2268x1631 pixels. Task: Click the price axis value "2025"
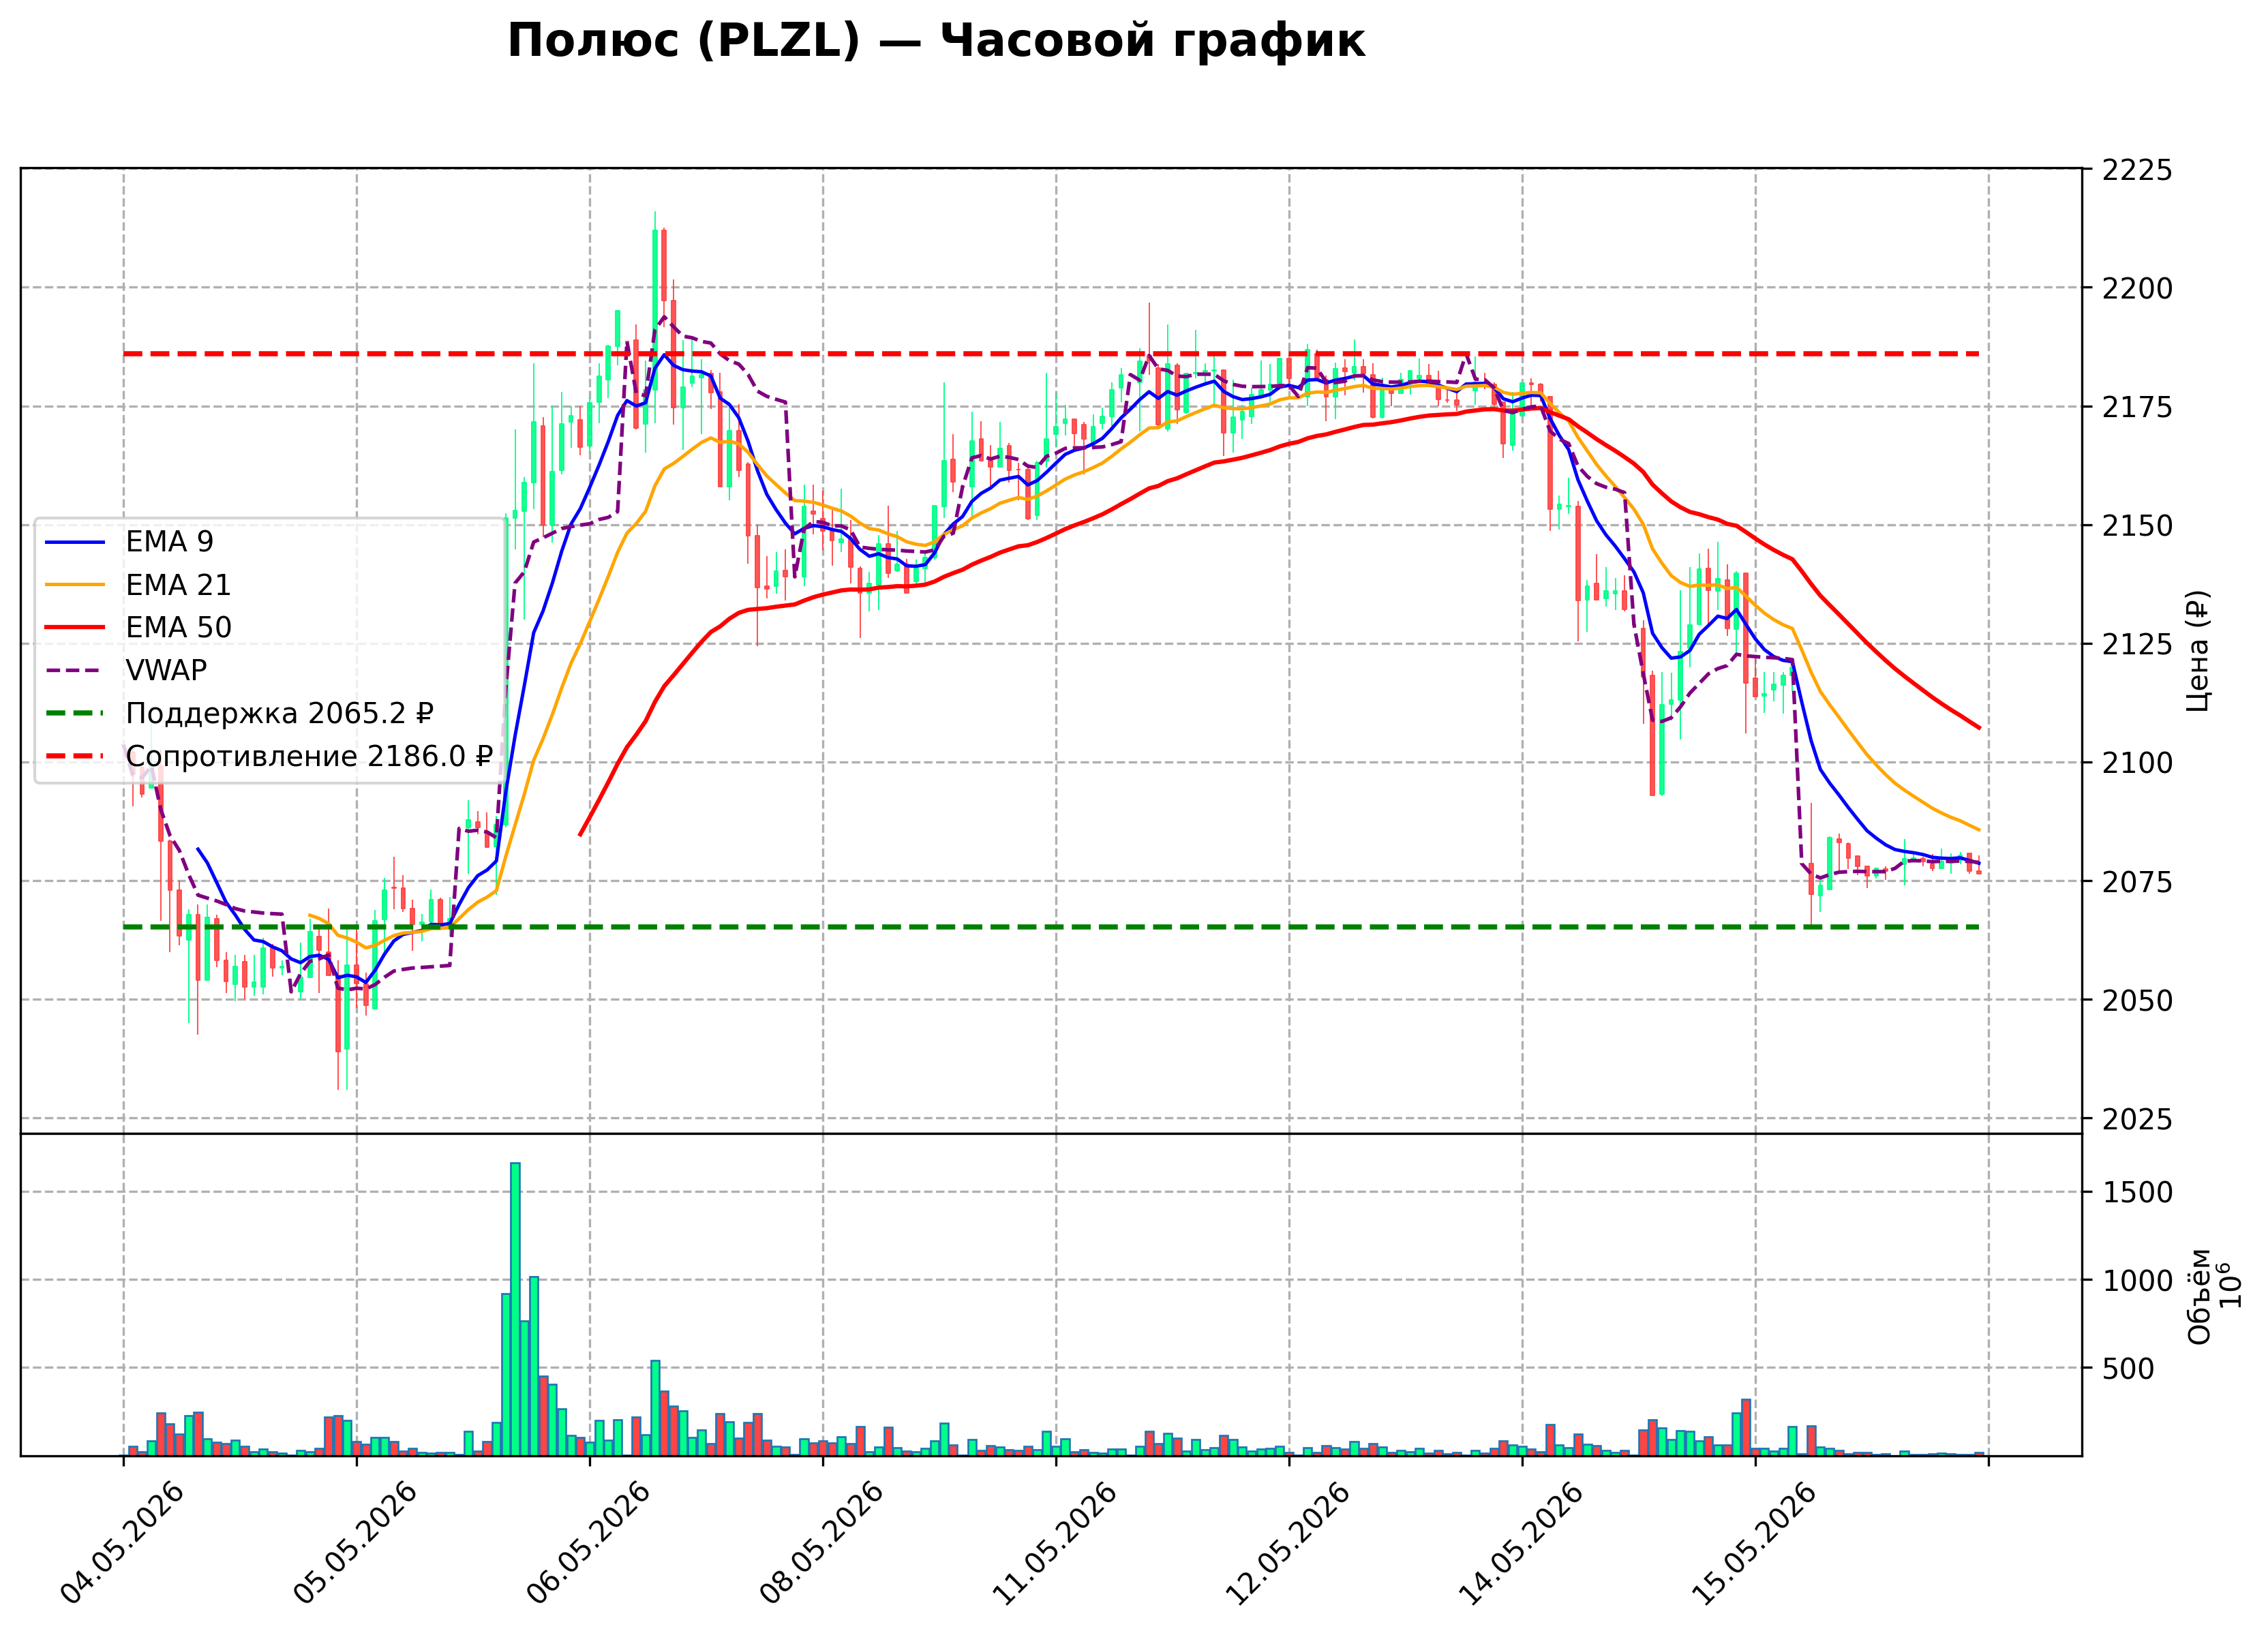2137,1119
